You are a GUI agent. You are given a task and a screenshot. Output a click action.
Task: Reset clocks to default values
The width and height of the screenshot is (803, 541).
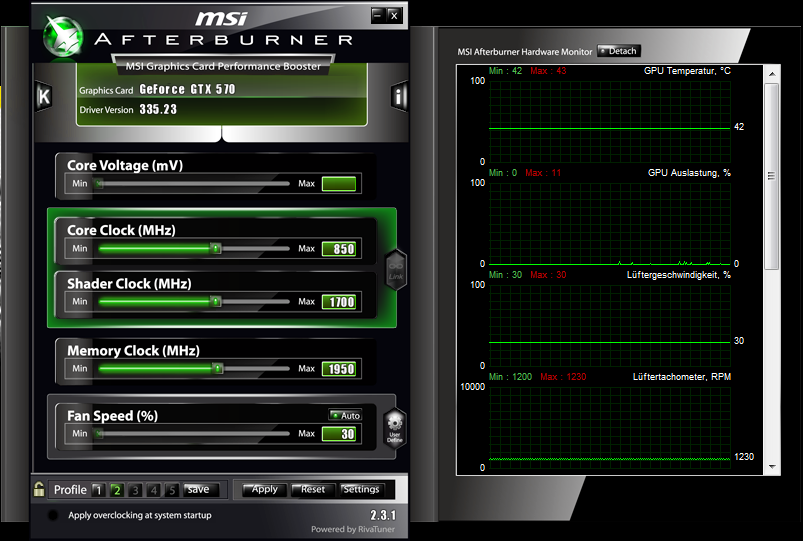point(312,490)
